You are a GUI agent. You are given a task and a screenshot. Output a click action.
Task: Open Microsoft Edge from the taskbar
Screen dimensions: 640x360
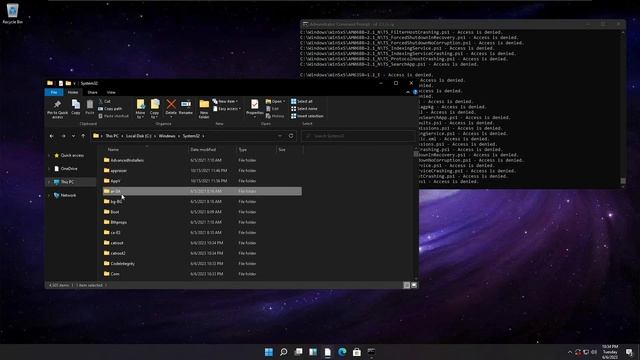pyautogui.click(x=342, y=352)
